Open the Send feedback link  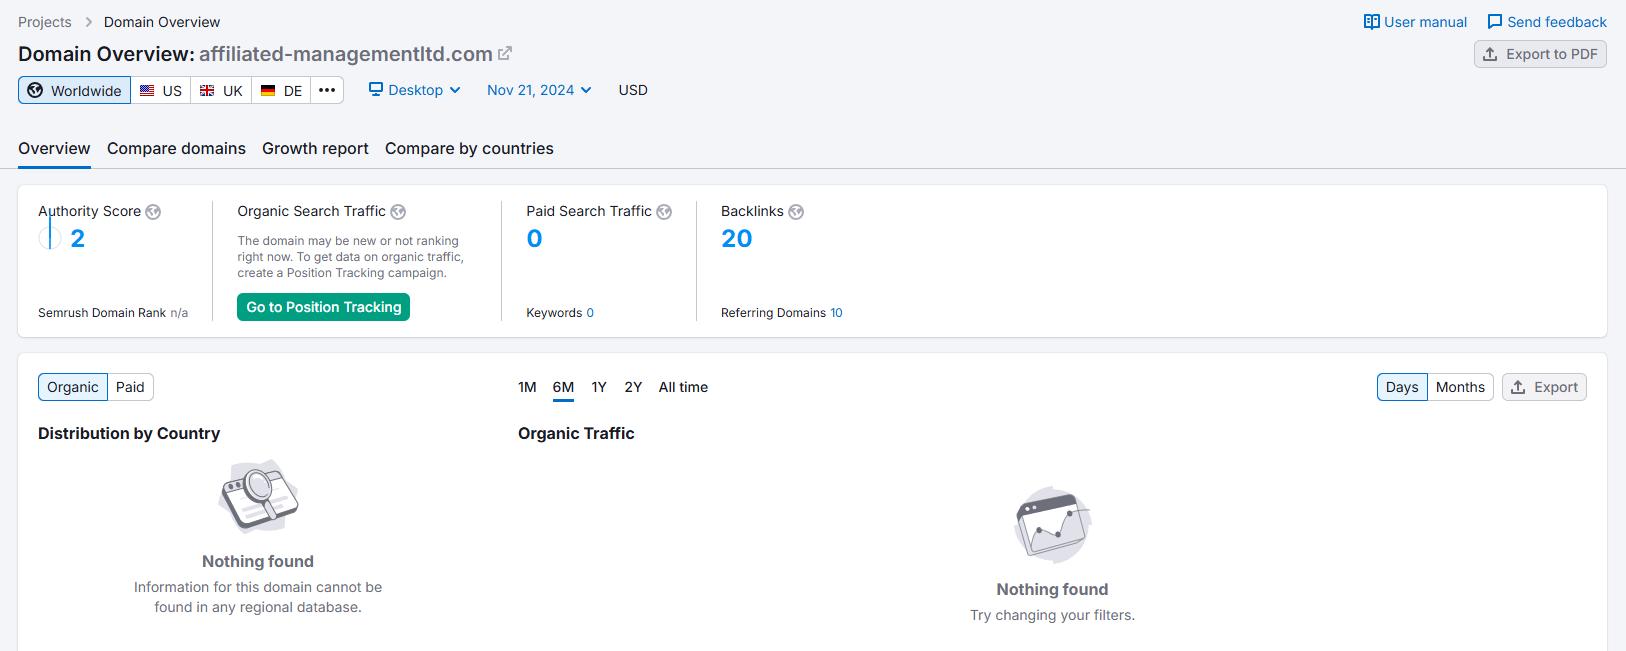coord(1547,22)
